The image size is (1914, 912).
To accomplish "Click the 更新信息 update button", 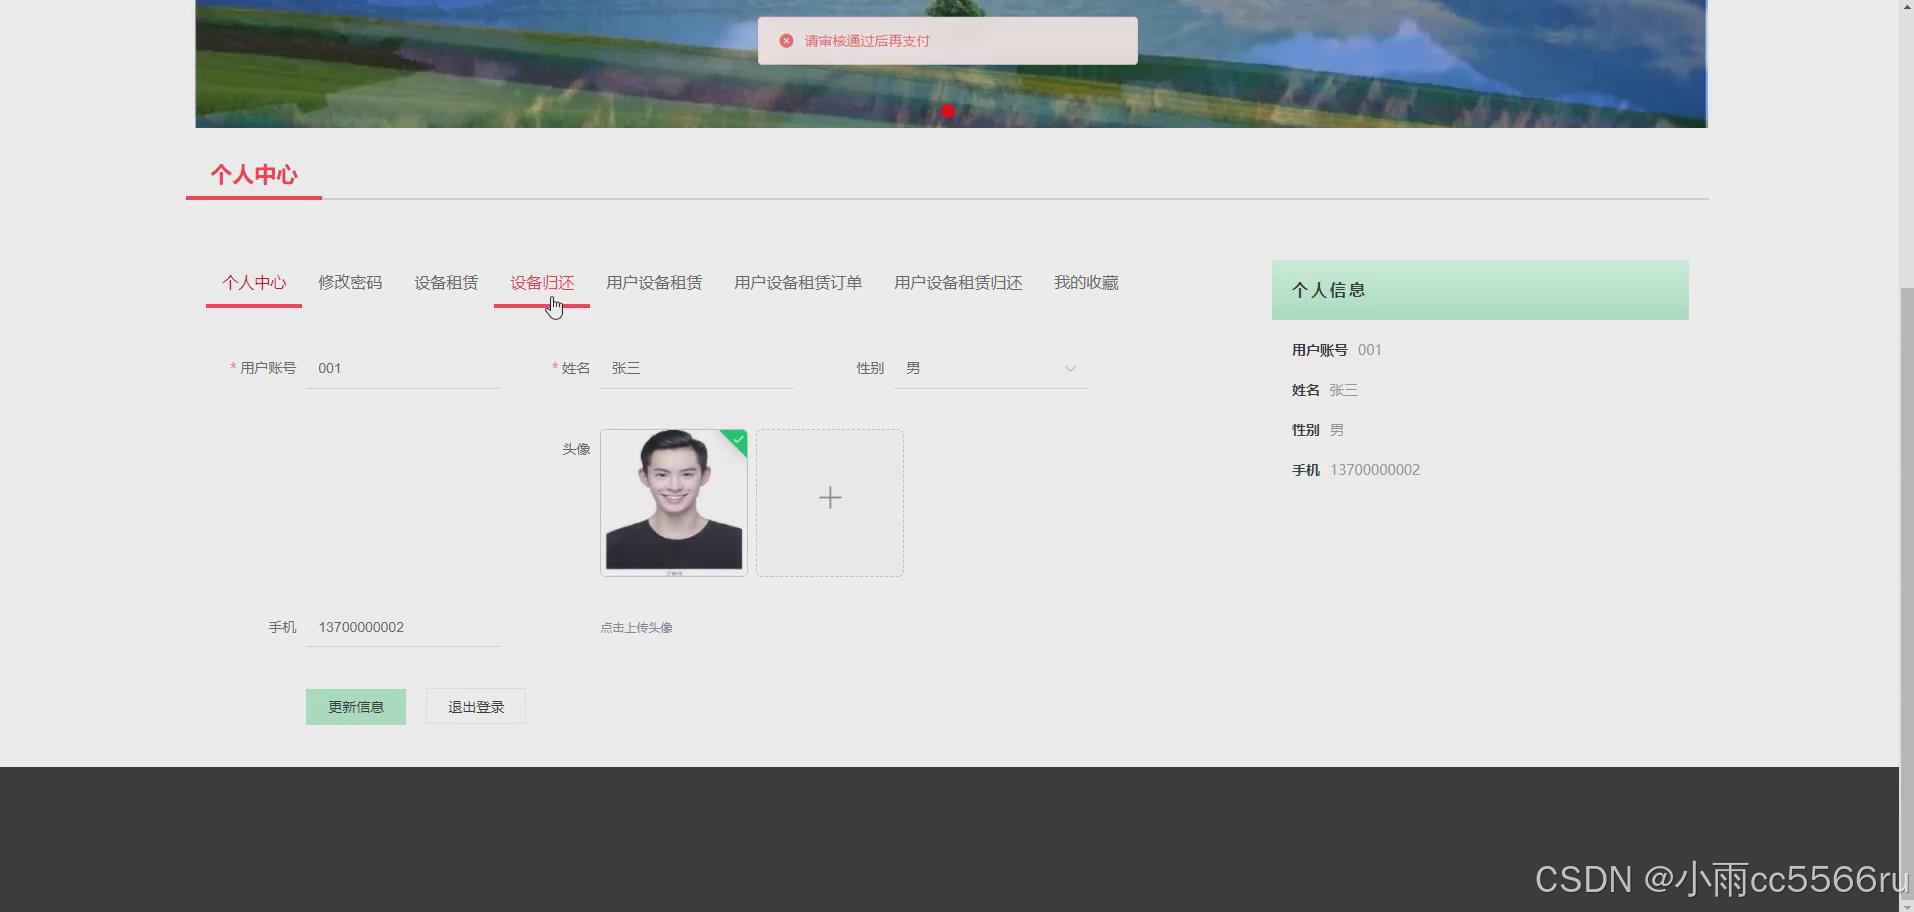I will point(355,706).
